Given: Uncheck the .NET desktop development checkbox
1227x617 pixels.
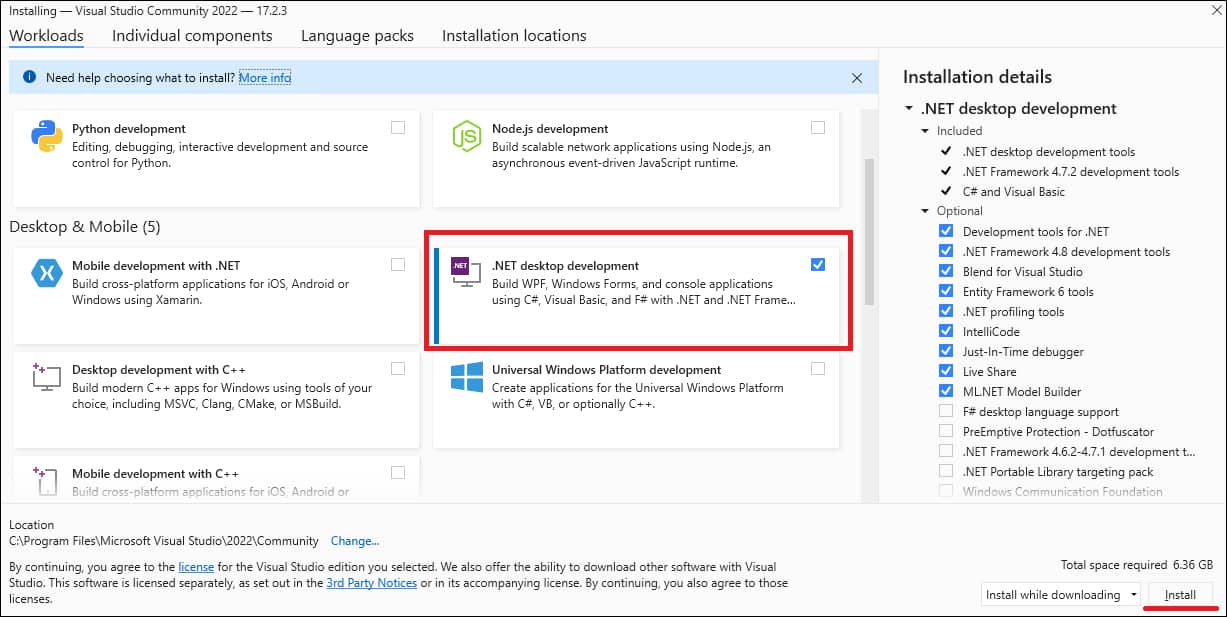Looking at the screenshot, I should [818, 264].
